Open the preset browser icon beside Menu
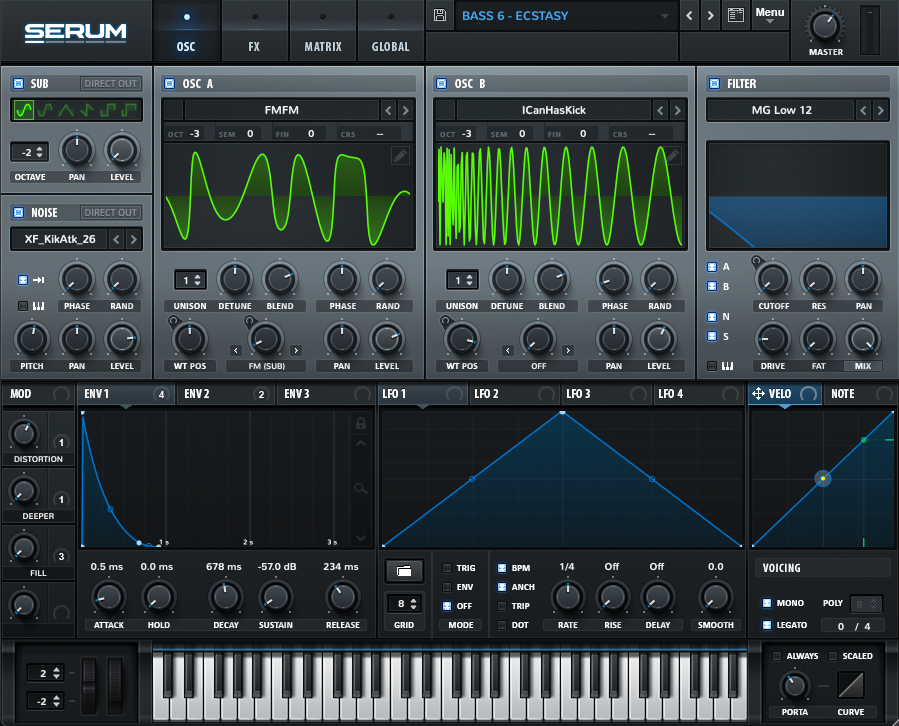This screenshot has width=899, height=726. click(736, 15)
